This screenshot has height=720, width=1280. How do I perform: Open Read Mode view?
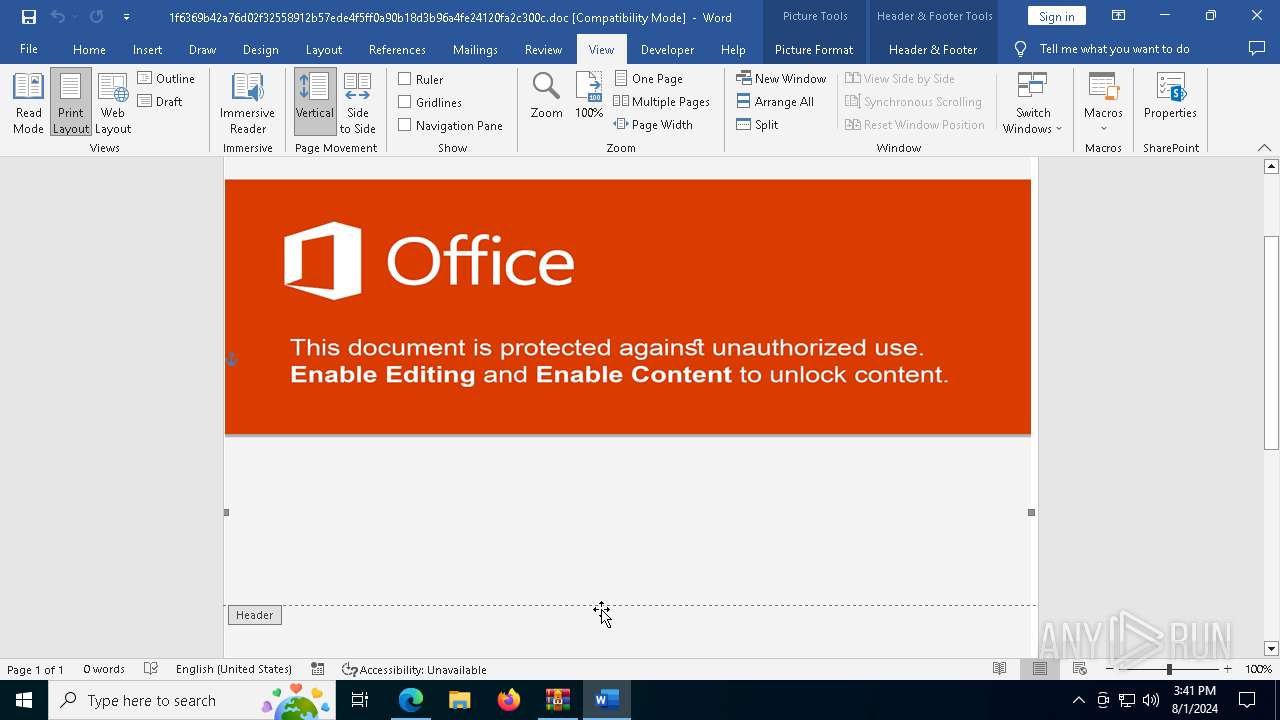click(x=28, y=103)
